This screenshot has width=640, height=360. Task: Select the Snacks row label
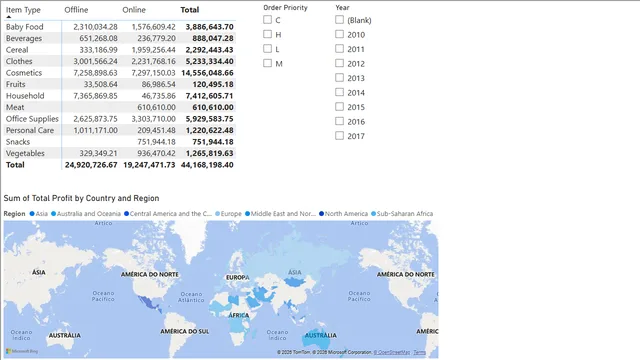[x=18, y=142]
